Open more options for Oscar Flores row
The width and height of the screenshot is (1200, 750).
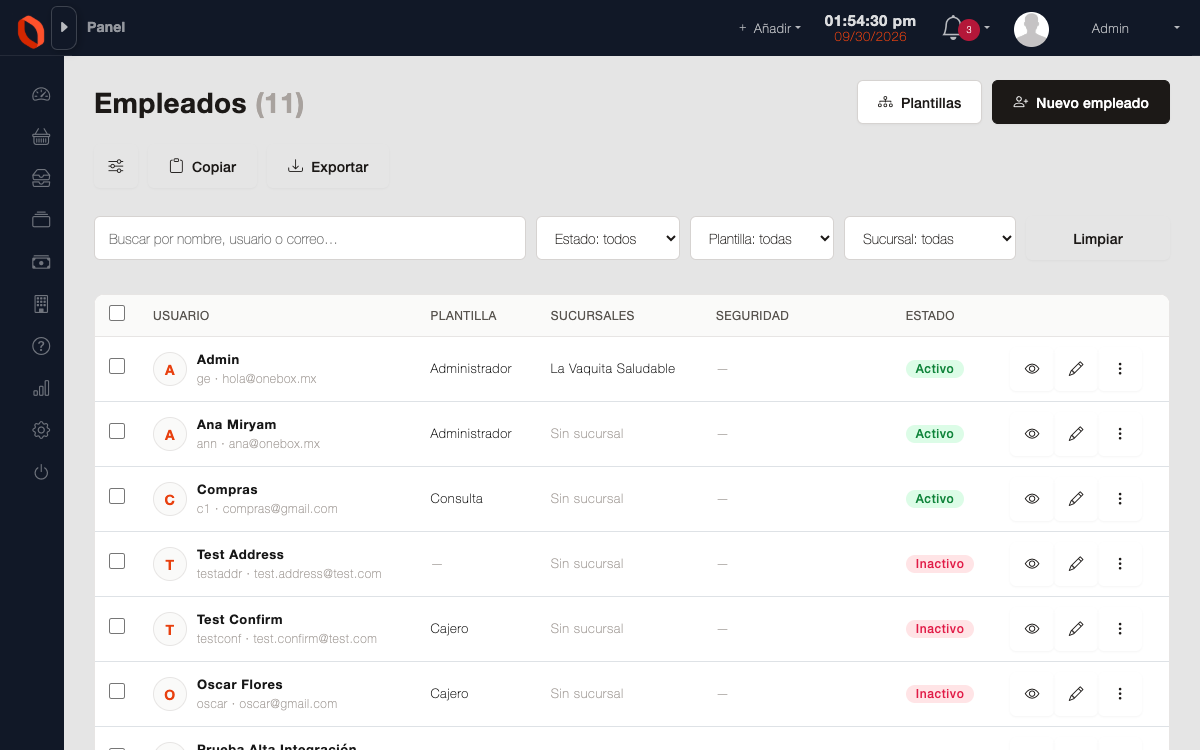click(x=1120, y=694)
